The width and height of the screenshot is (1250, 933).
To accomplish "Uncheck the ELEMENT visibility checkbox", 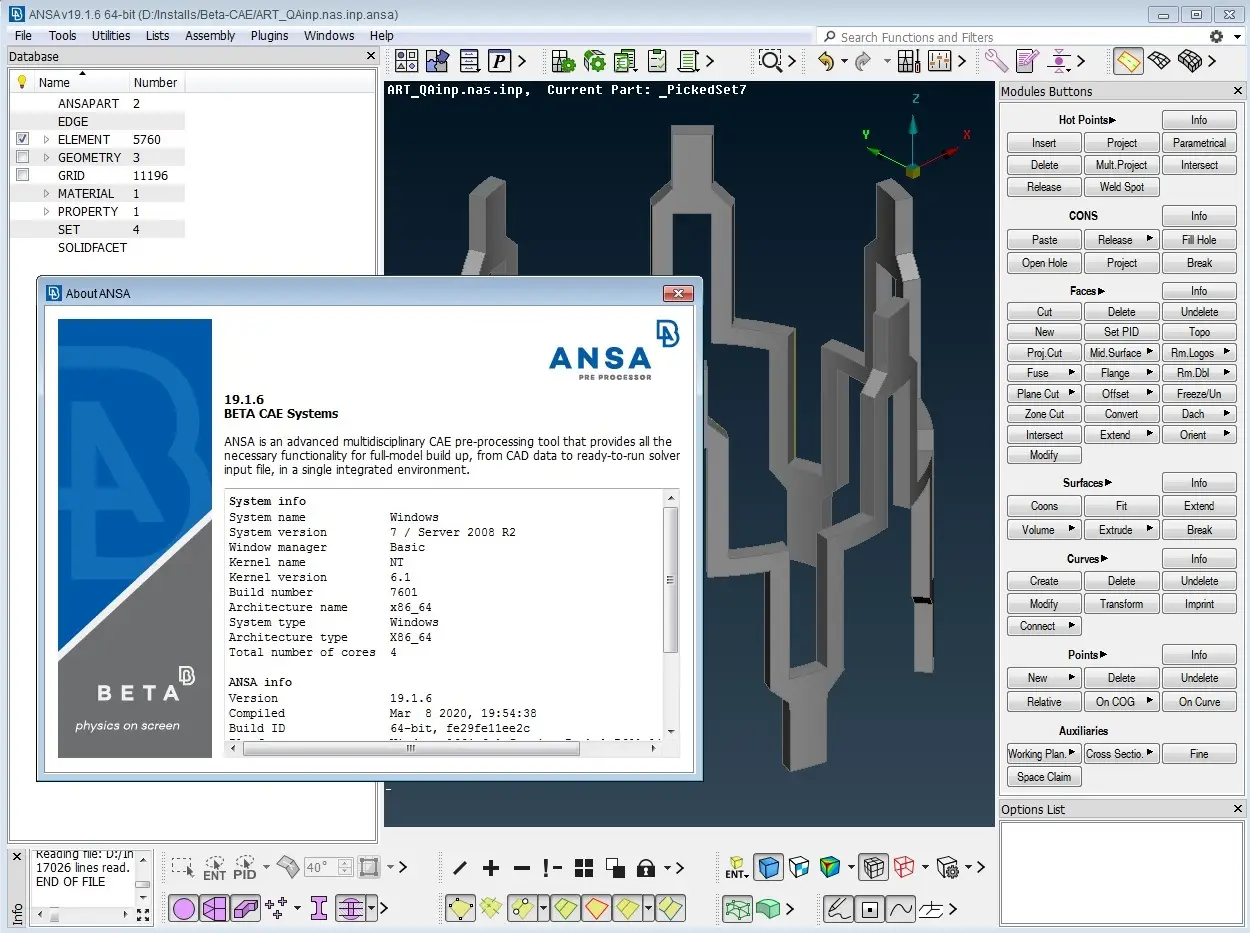I will [x=22, y=139].
